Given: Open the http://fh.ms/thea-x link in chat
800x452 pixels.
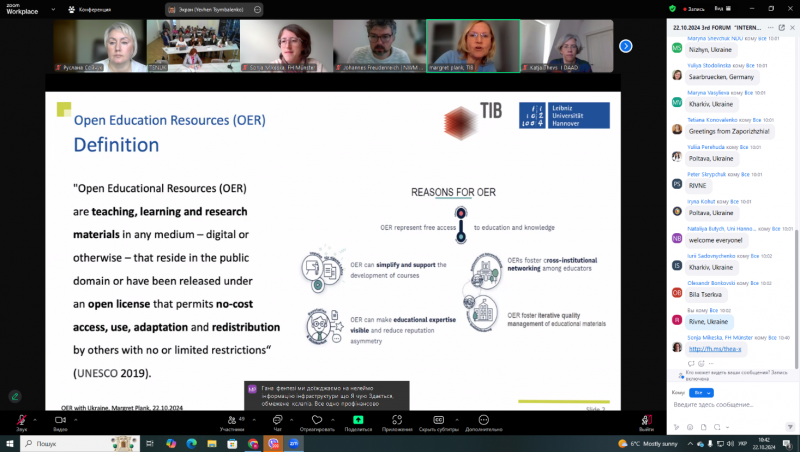Looking at the screenshot, I should click(x=715, y=349).
